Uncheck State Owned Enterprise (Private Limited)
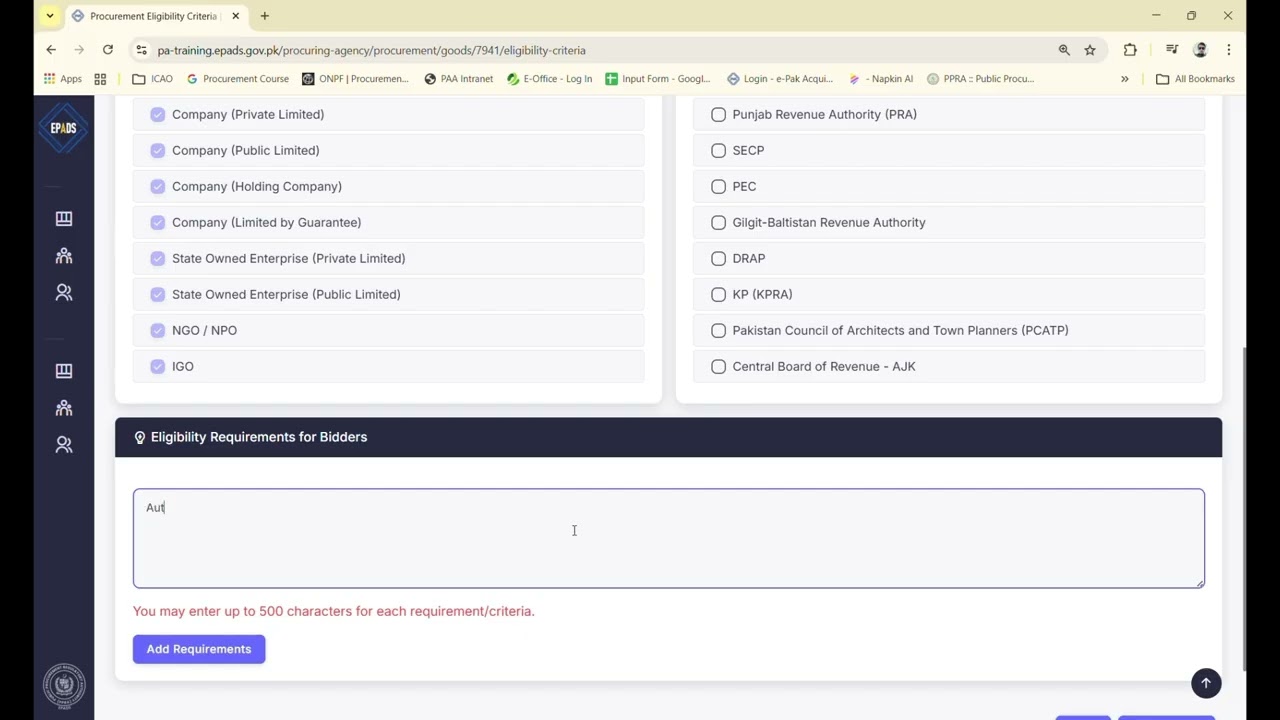The image size is (1280, 720). coord(158,258)
